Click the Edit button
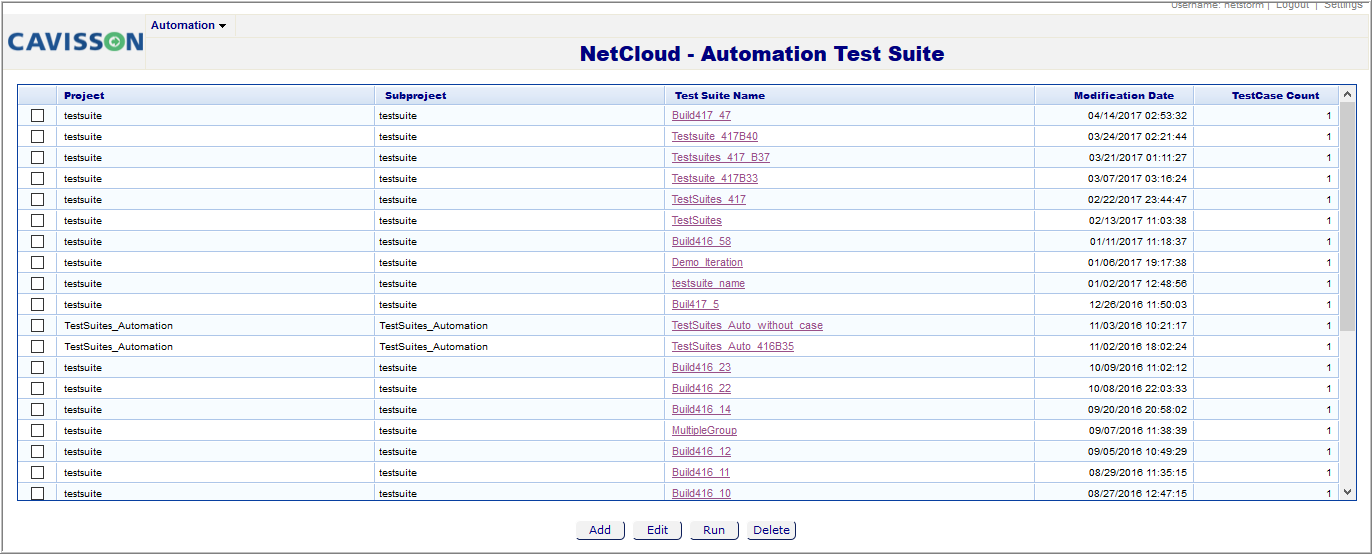This screenshot has height=554, width=1372. click(x=657, y=530)
